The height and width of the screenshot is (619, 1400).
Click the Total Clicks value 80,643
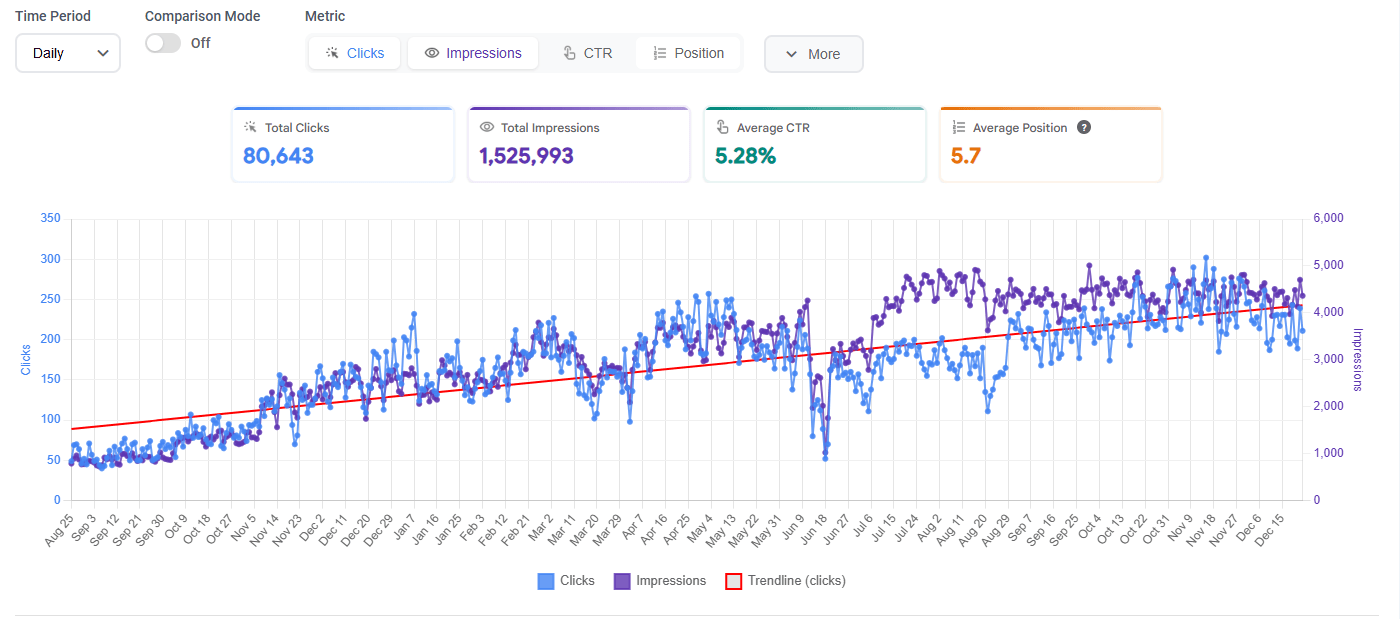coord(278,156)
